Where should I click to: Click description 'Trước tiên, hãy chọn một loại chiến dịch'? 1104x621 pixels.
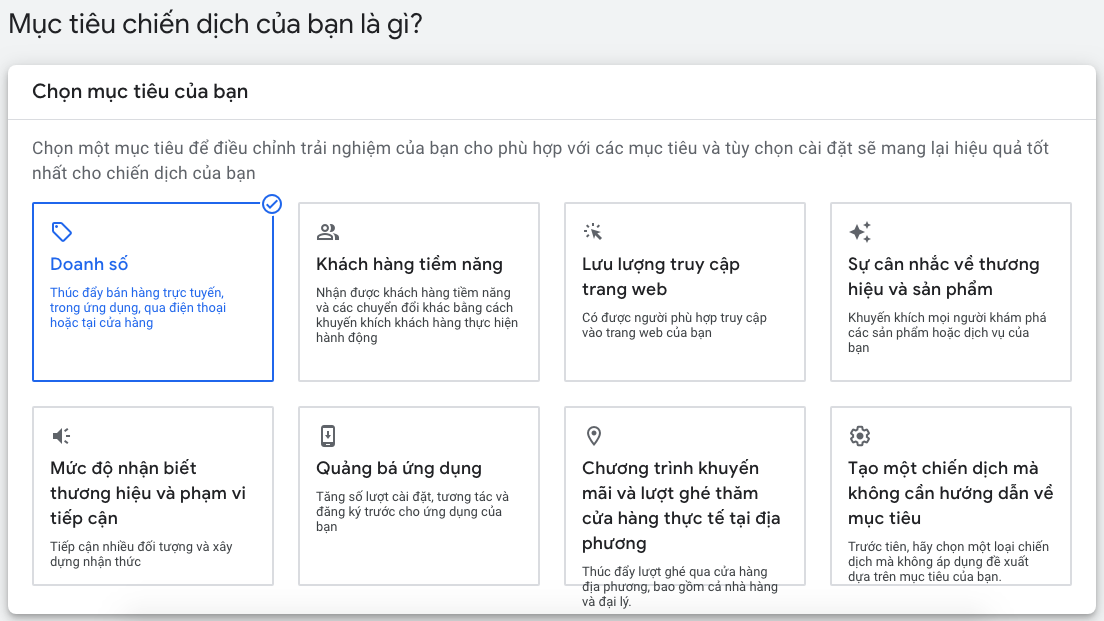[948, 561]
